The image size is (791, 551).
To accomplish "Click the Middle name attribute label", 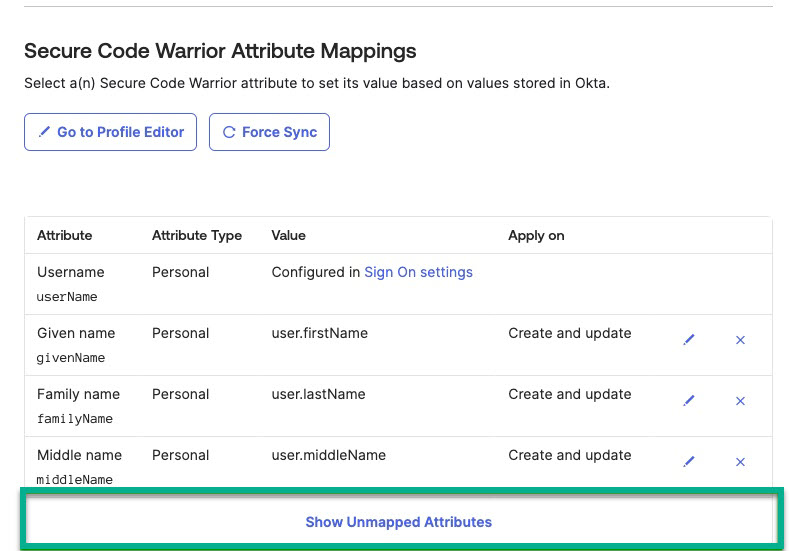I will (x=79, y=455).
